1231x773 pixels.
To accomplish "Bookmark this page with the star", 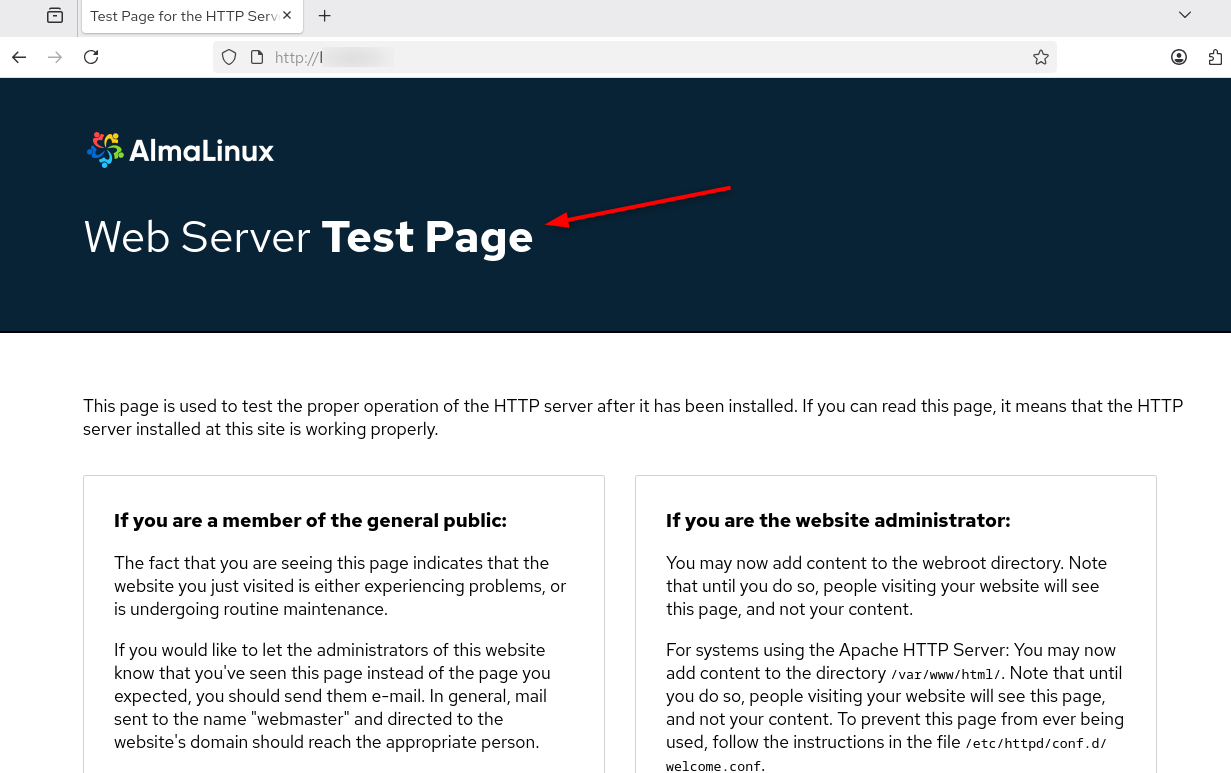I will [x=1041, y=57].
